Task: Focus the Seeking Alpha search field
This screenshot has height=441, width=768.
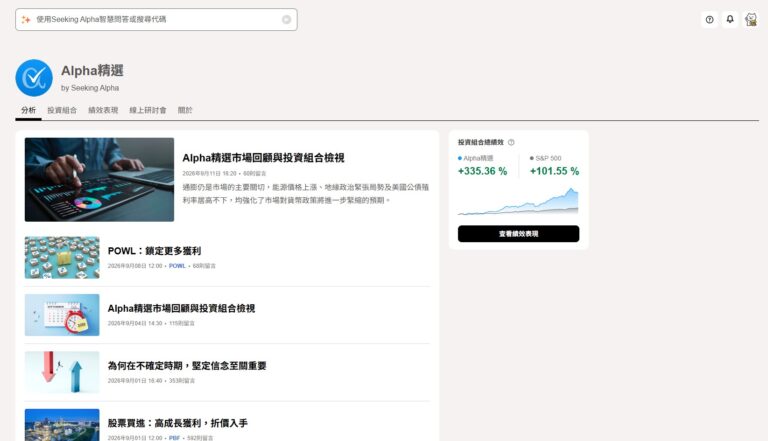Action: point(156,20)
